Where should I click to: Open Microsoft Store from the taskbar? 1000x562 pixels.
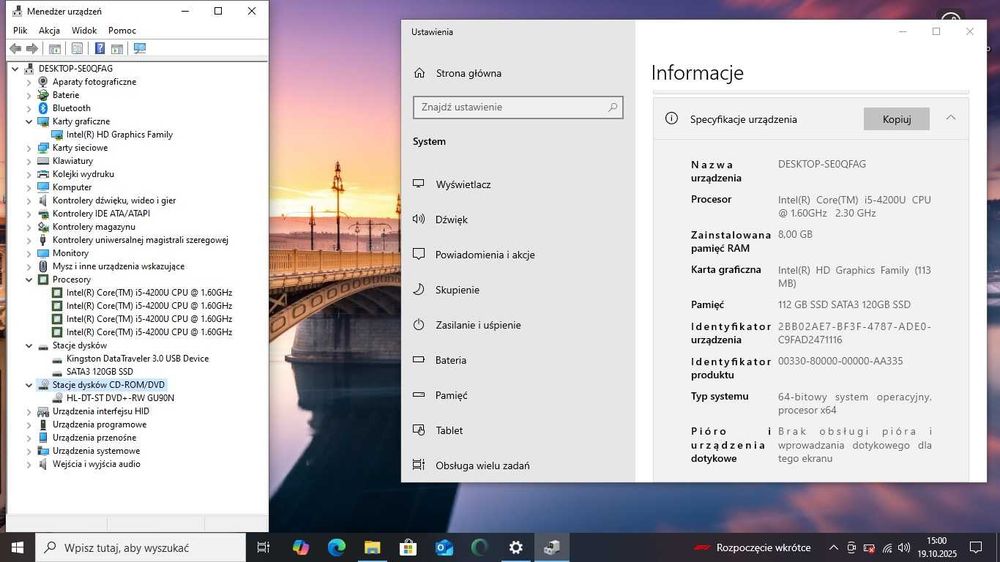click(x=408, y=547)
